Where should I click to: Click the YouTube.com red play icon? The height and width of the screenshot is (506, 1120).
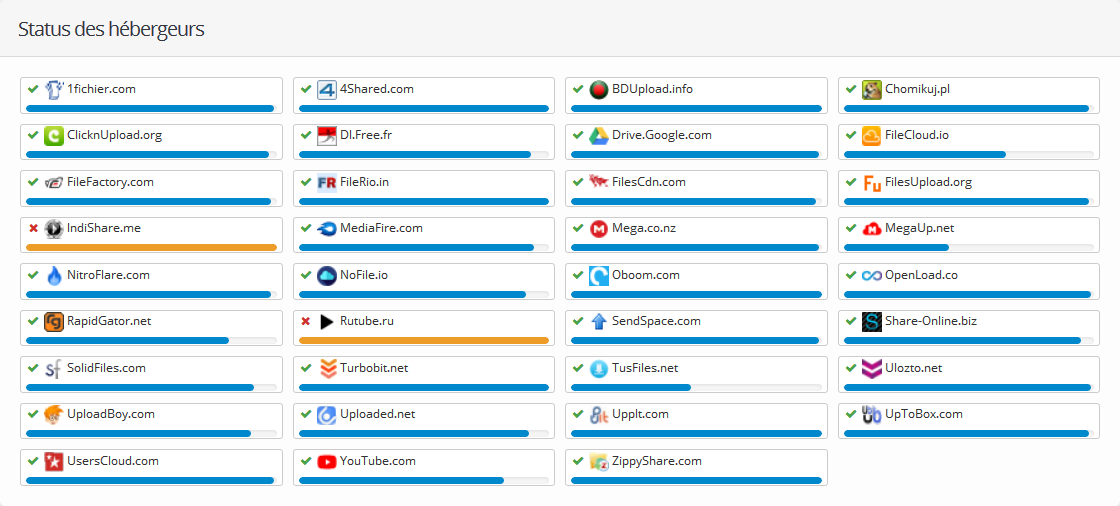327,462
